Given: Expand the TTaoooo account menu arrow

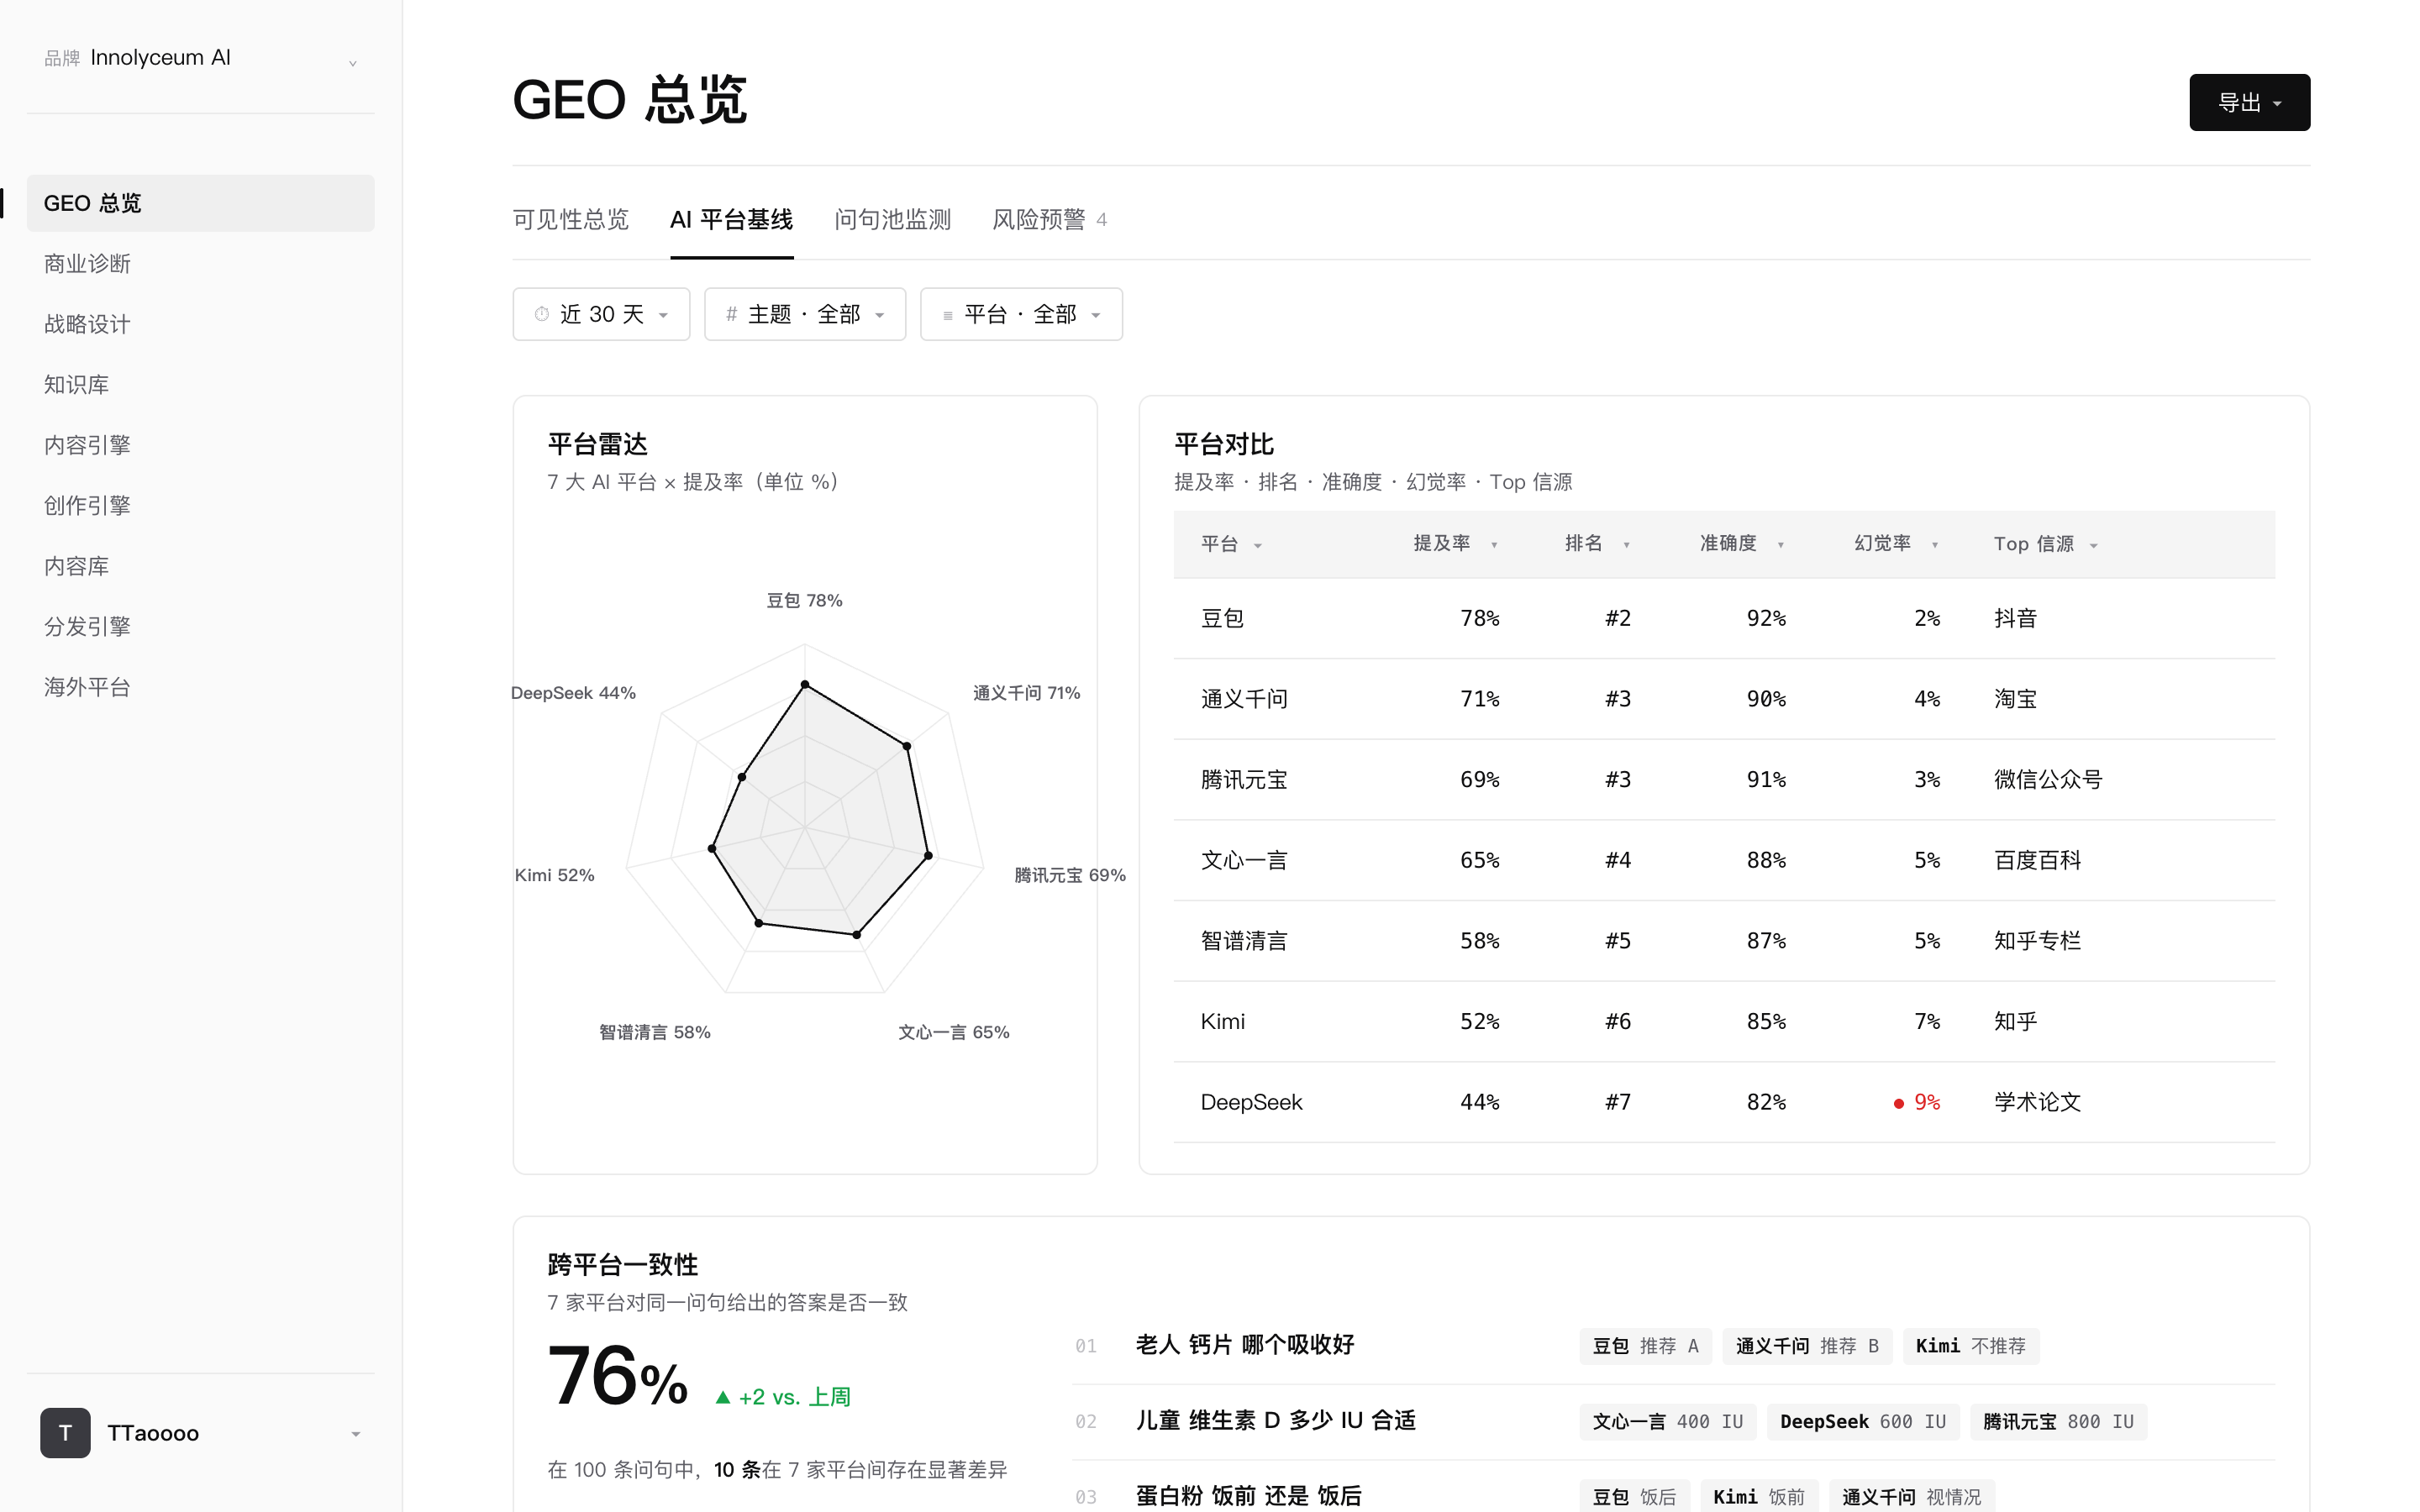Looking at the screenshot, I should pos(355,1434).
